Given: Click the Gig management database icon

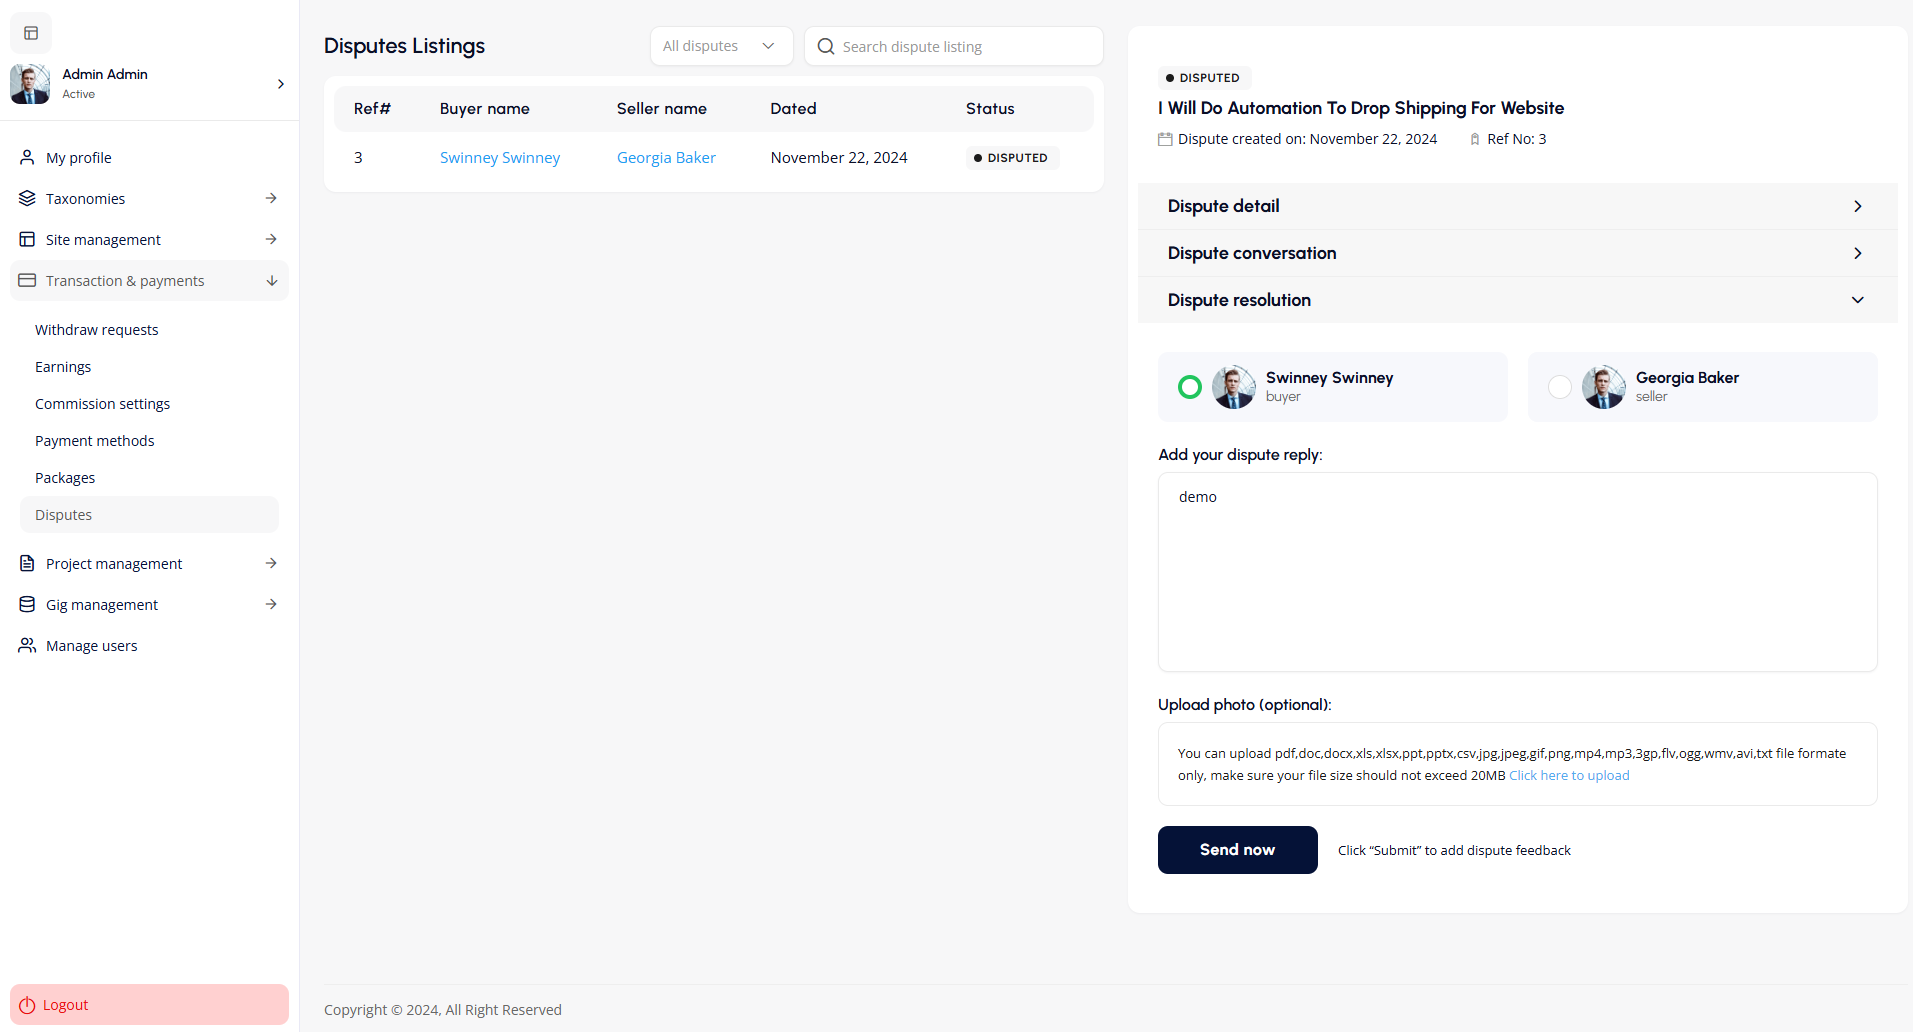Looking at the screenshot, I should point(27,604).
